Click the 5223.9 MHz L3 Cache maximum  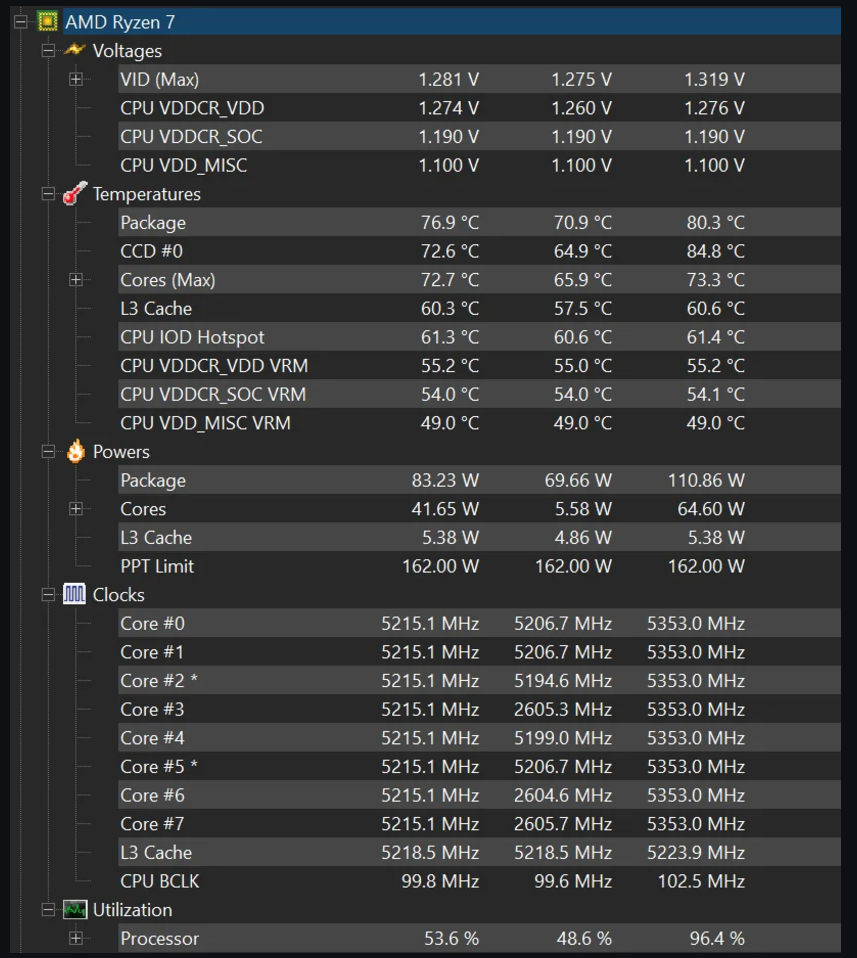pyautogui.click(x=696, y=852)
